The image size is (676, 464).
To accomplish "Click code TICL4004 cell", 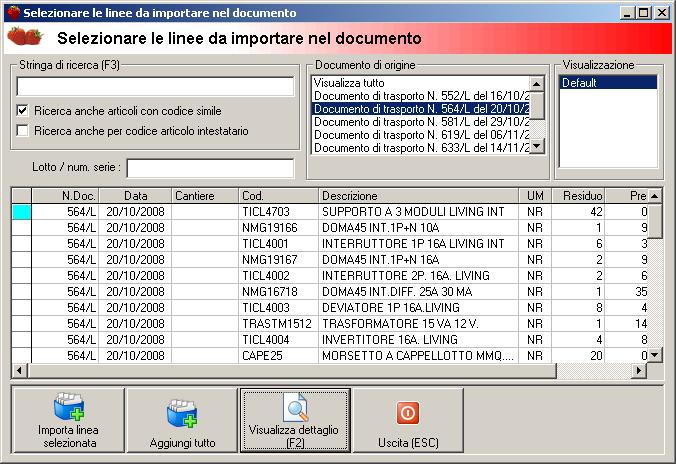I will [279, 339].
